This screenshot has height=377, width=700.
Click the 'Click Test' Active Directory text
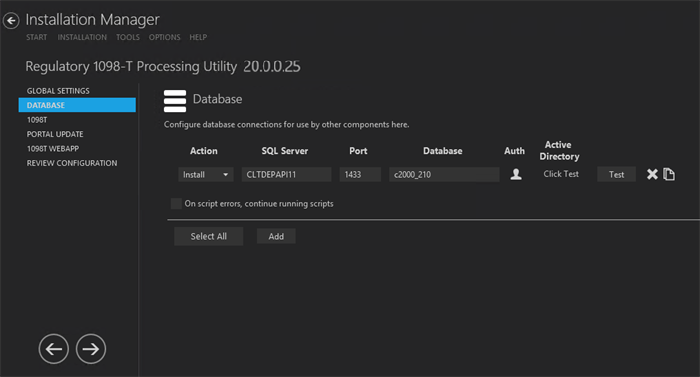(561, 174)
